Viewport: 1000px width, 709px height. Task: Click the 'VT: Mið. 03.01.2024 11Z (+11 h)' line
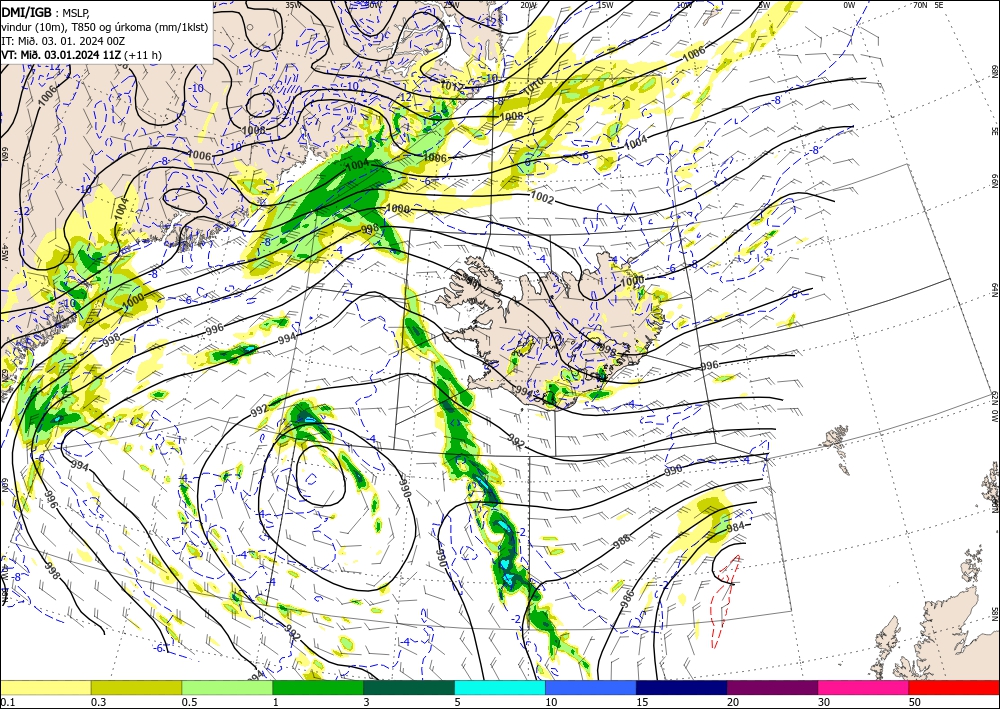(x=82, y=55)
